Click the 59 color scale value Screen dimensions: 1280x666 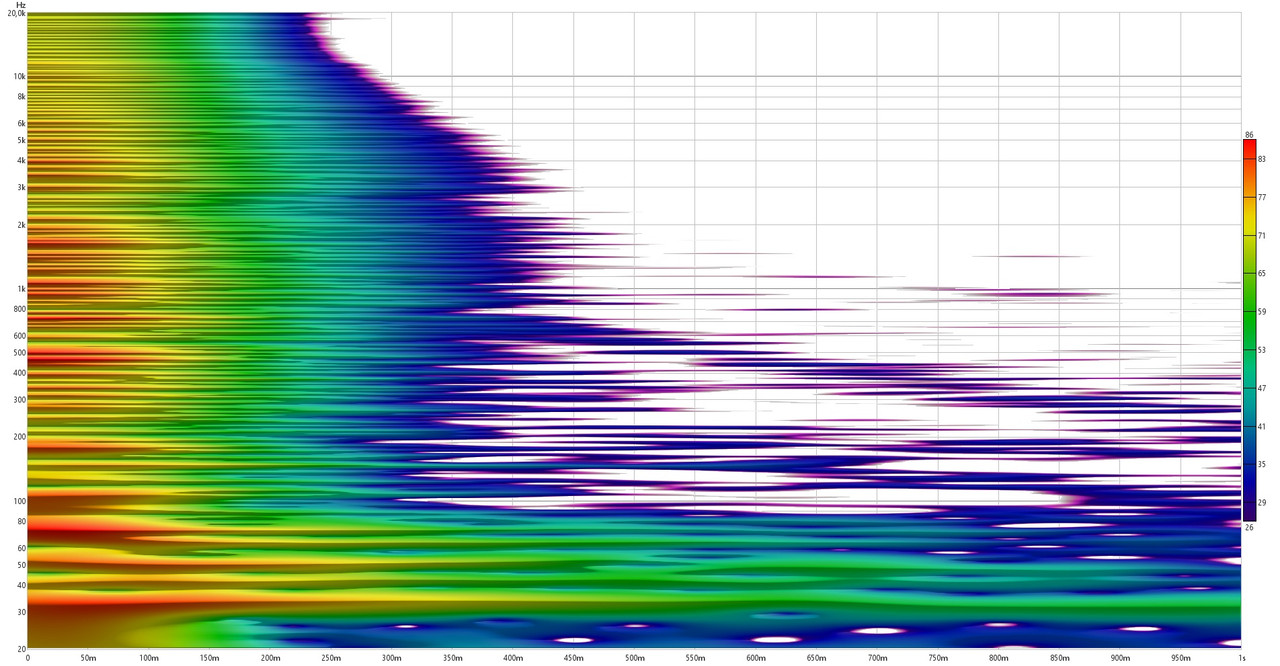1262,312
